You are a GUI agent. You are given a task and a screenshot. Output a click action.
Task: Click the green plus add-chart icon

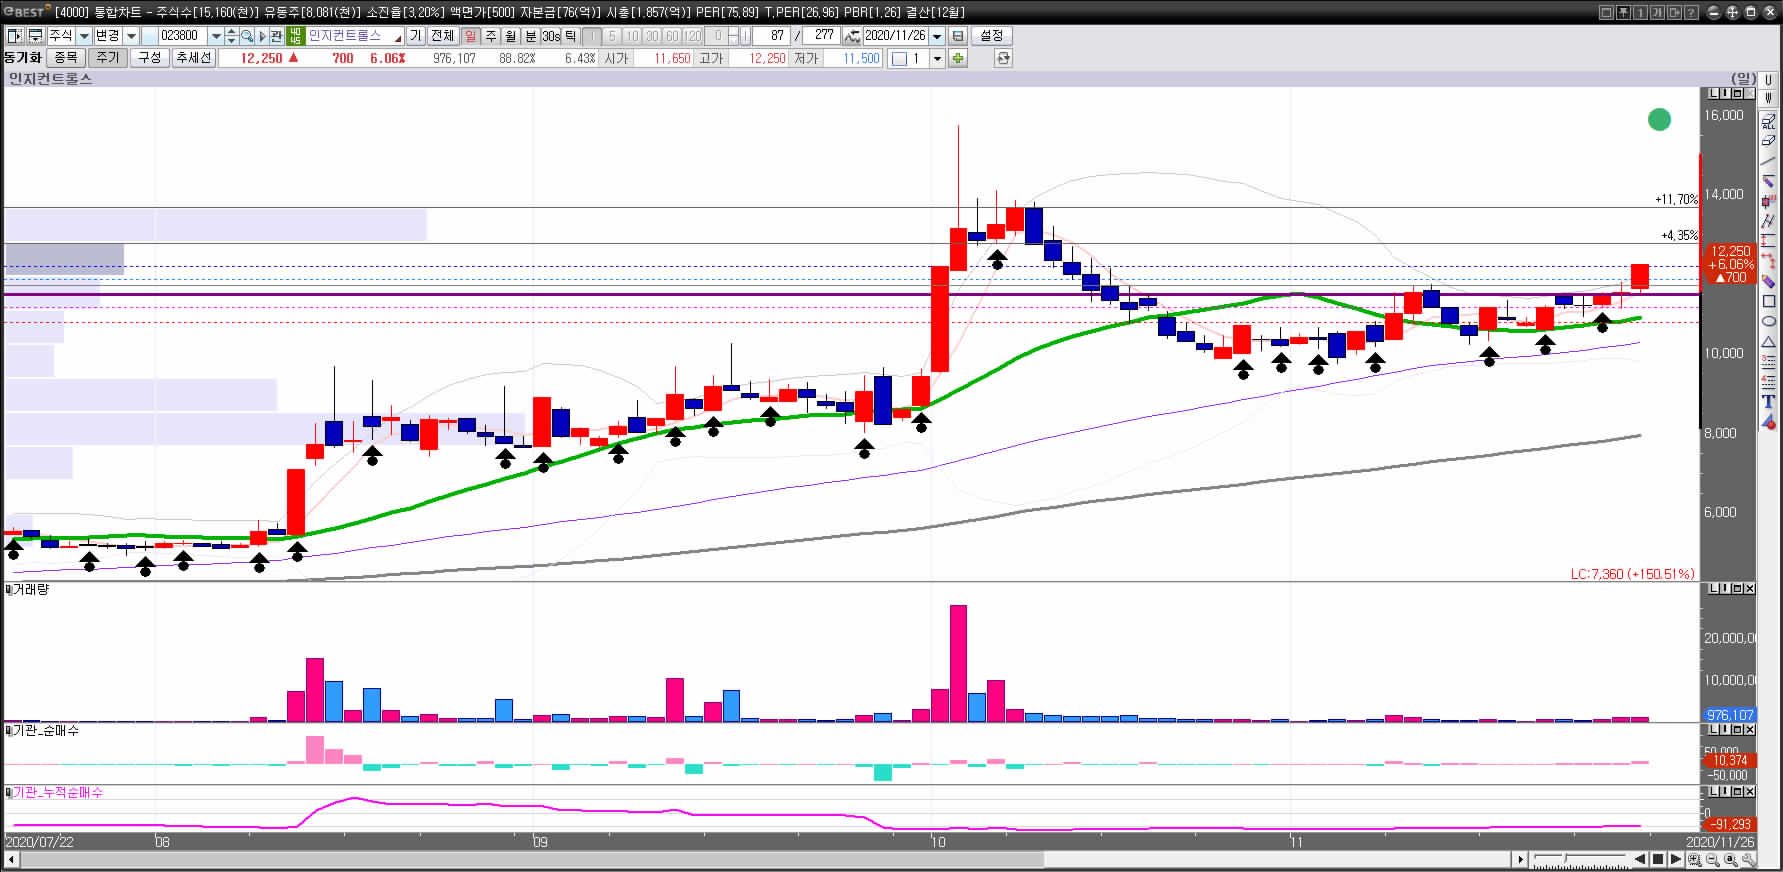[958, 58]
